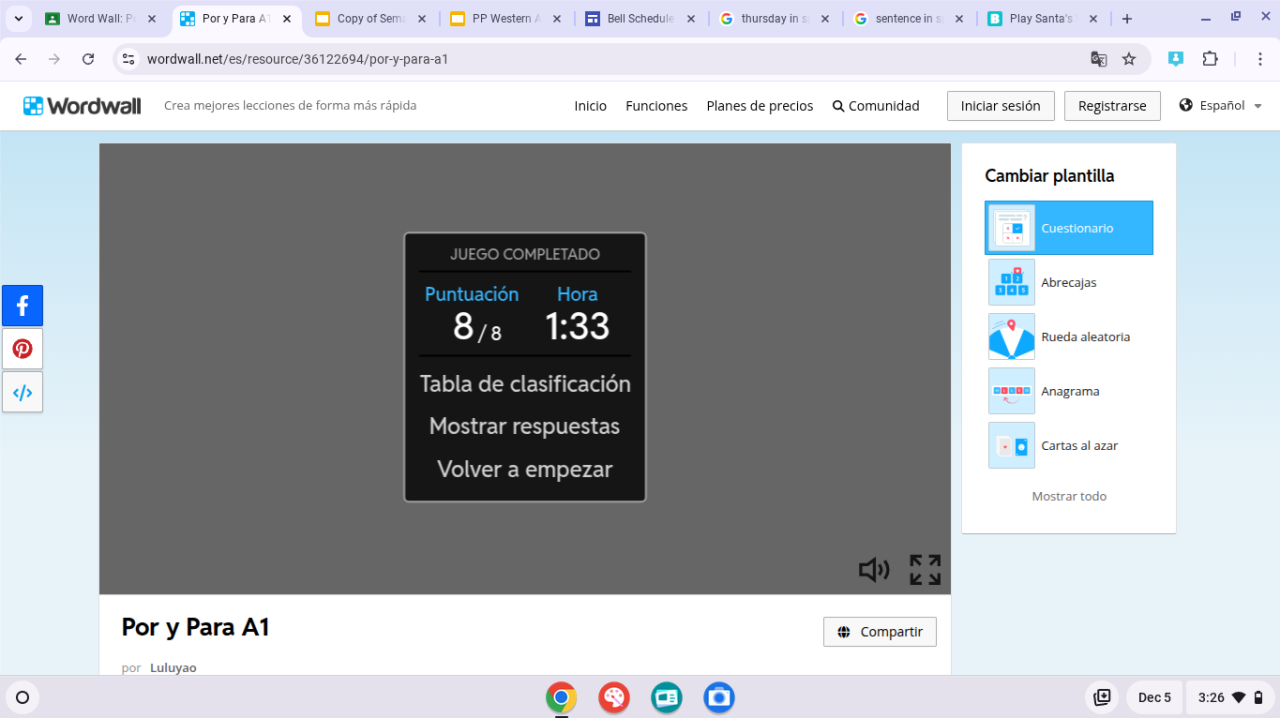Select the Cartas al azar template

coord(1069,446)
